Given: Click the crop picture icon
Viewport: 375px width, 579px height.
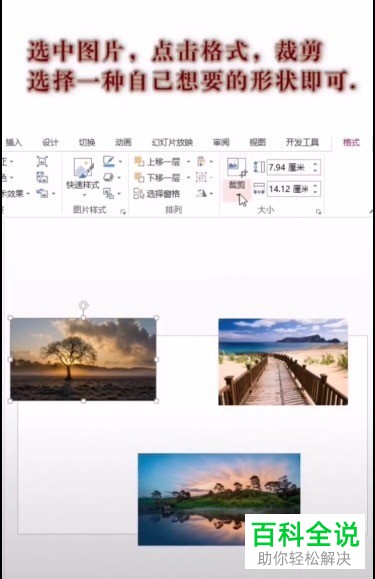Looking at the screenshot, I should tap(237, 167).
